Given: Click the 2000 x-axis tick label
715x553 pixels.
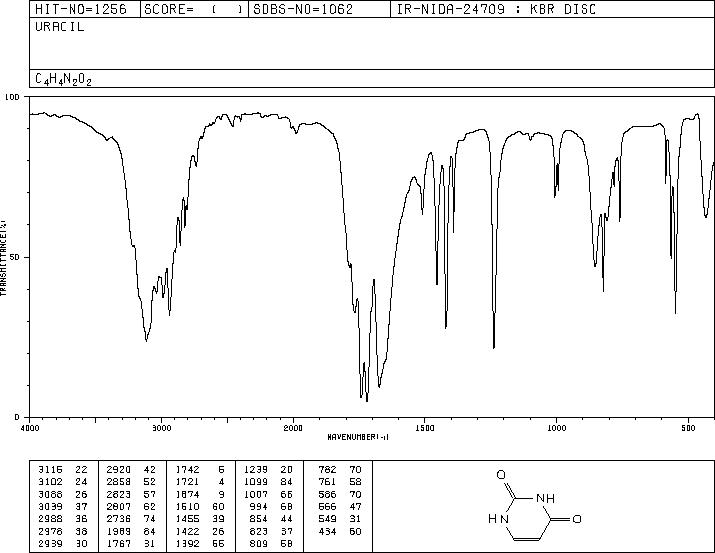Looking at the screenshot, I should point(293,428).
